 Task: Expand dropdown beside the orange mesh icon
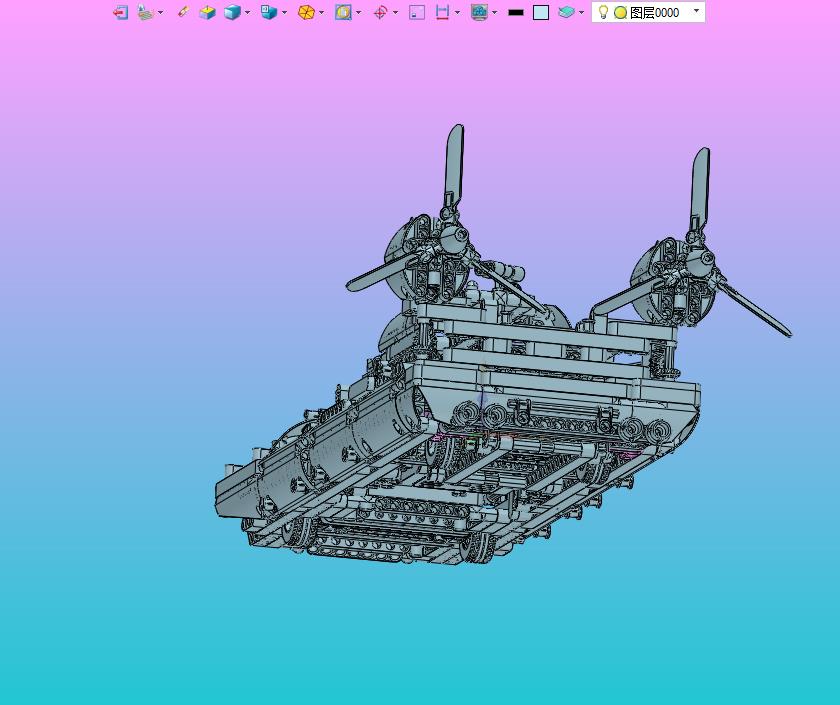coord(321,12)
